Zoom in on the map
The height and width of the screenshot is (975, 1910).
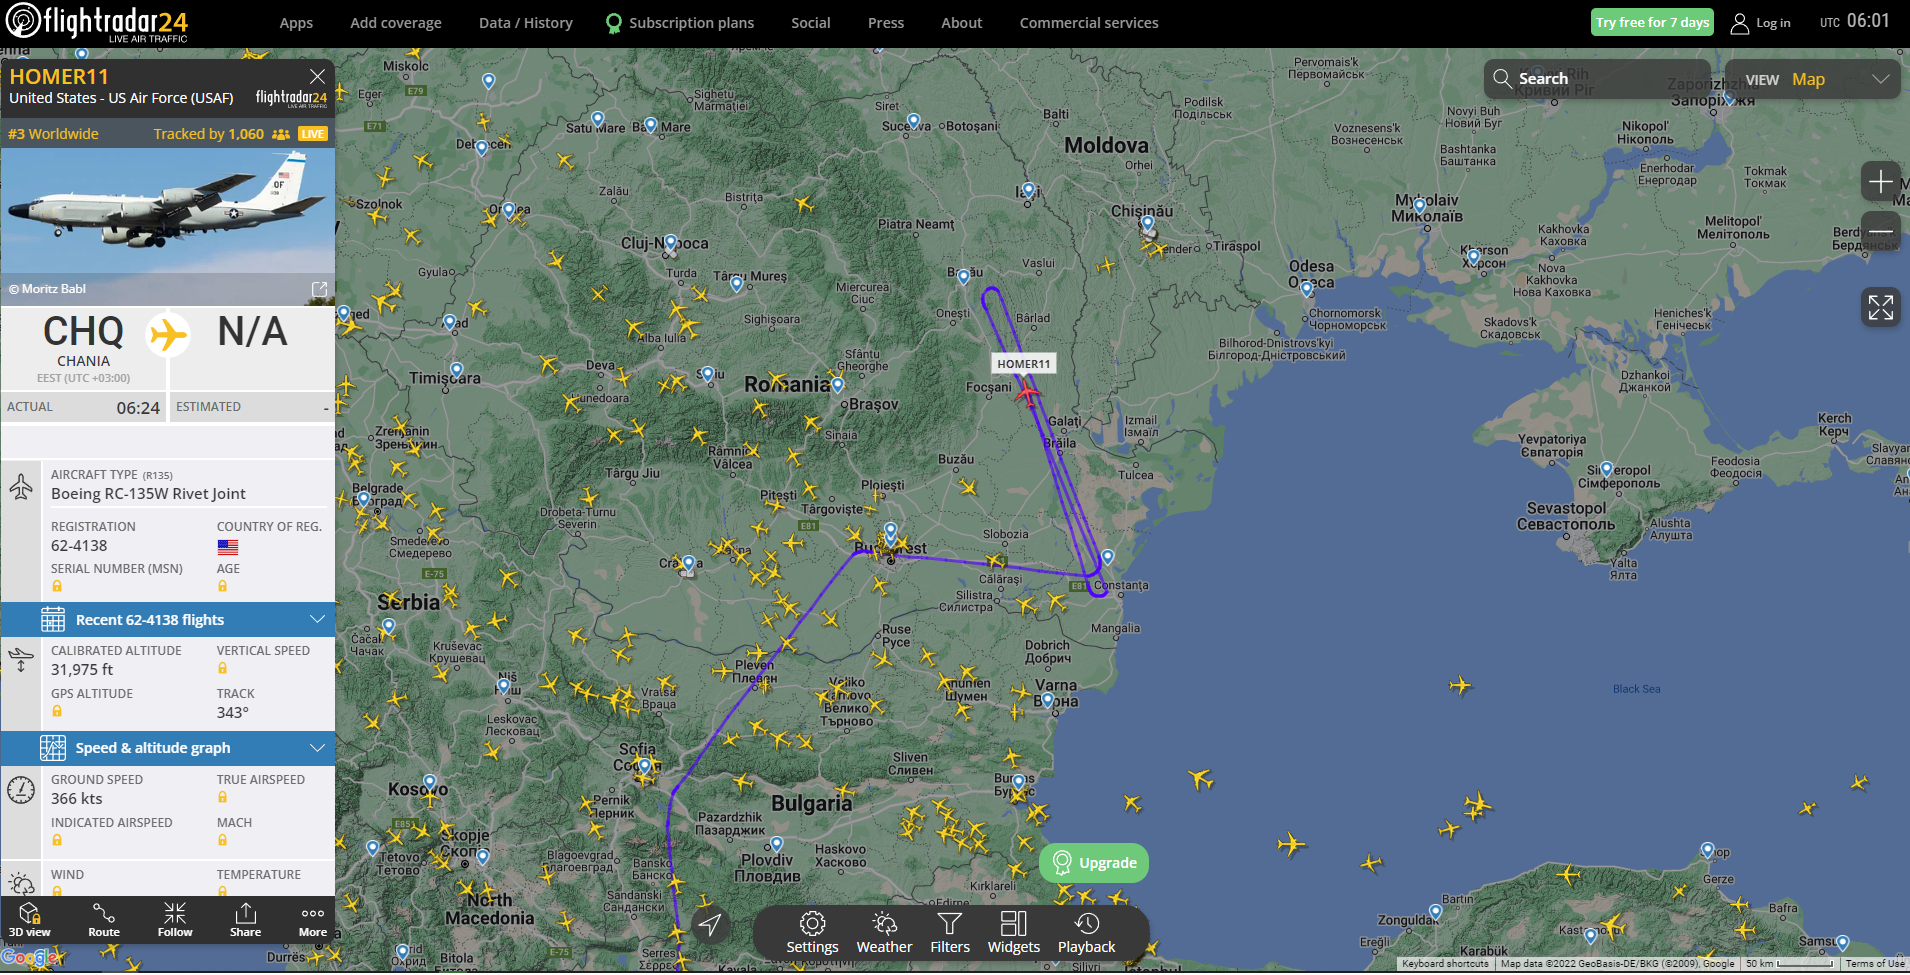1881,182
